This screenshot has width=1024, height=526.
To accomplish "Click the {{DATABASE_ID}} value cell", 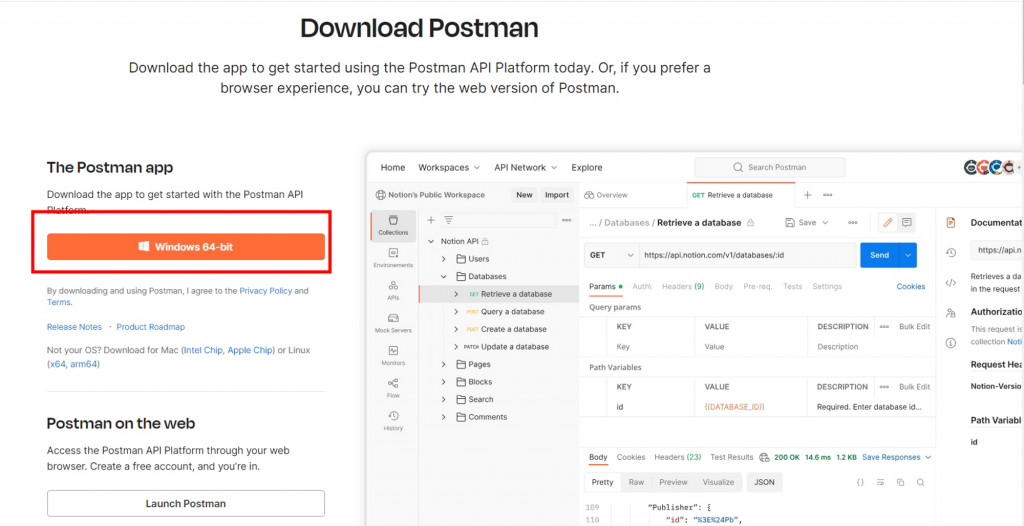I will (x=734, y=406).
